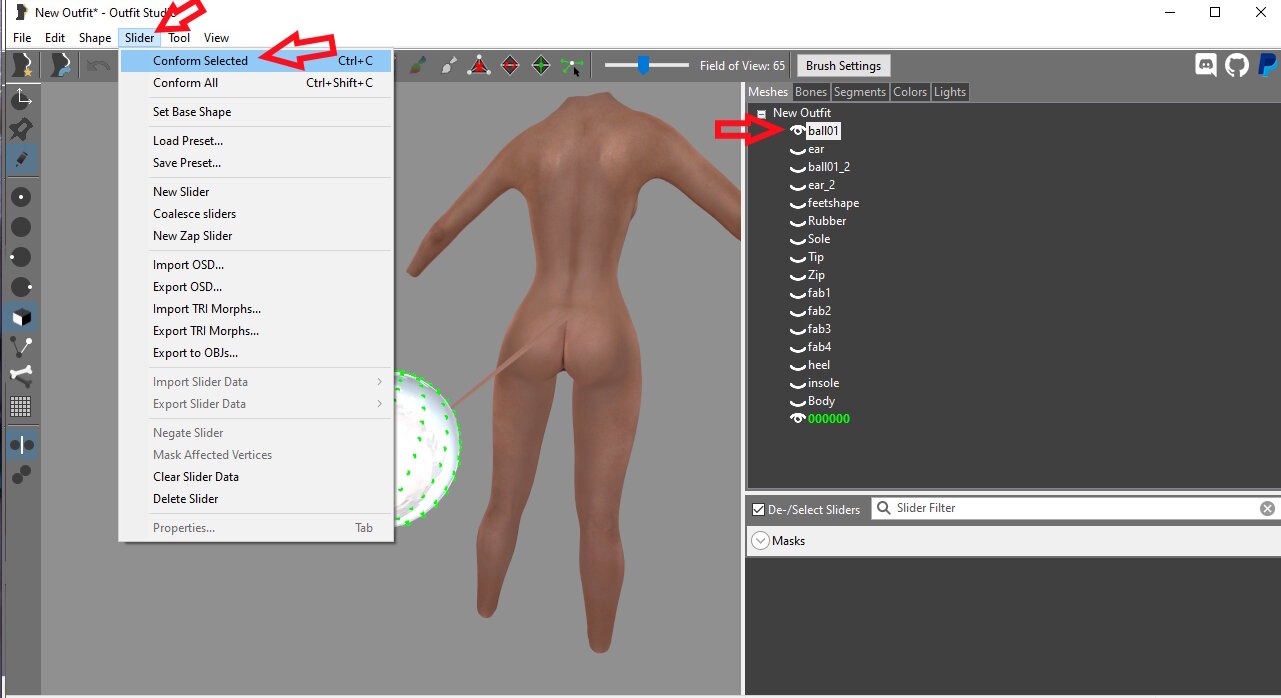
Task: Select the fab3 mesh in tree
Action: click(x=819, y=329)
